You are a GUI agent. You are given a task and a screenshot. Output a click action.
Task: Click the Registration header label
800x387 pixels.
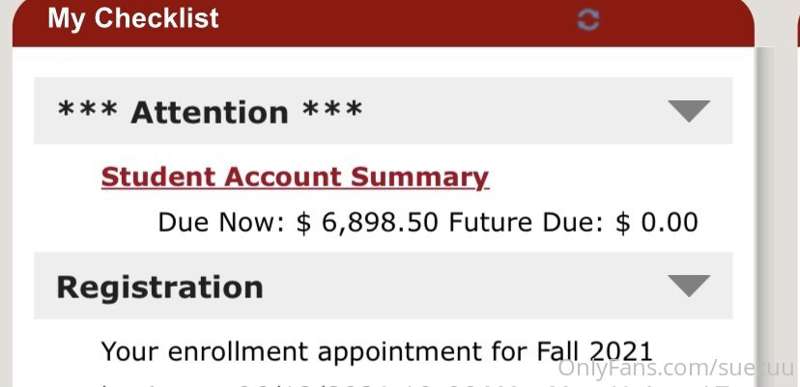click(160, 287)
